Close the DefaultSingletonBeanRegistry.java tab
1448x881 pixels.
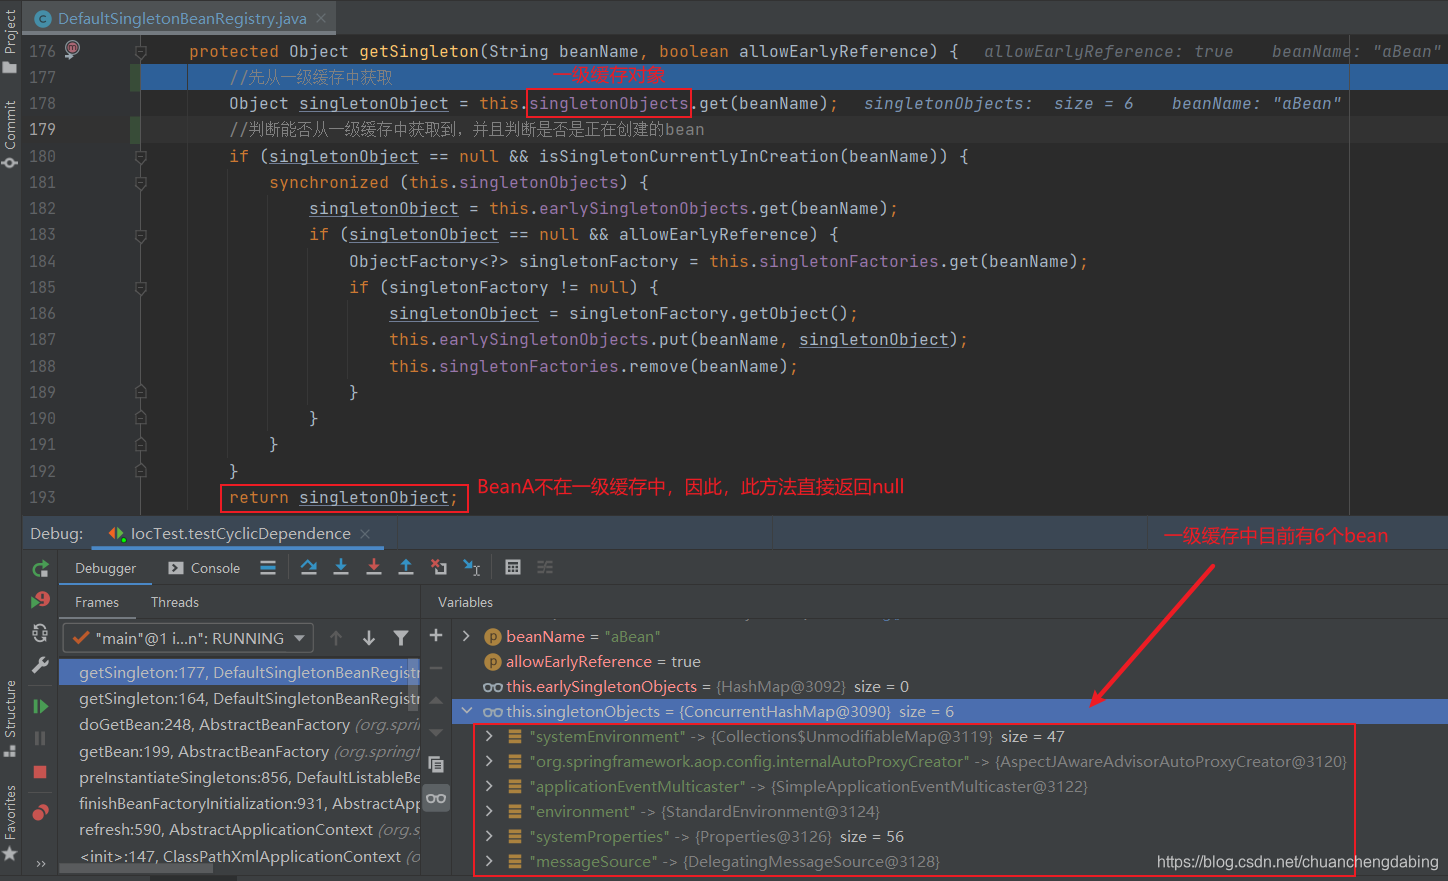pos(321,18)
